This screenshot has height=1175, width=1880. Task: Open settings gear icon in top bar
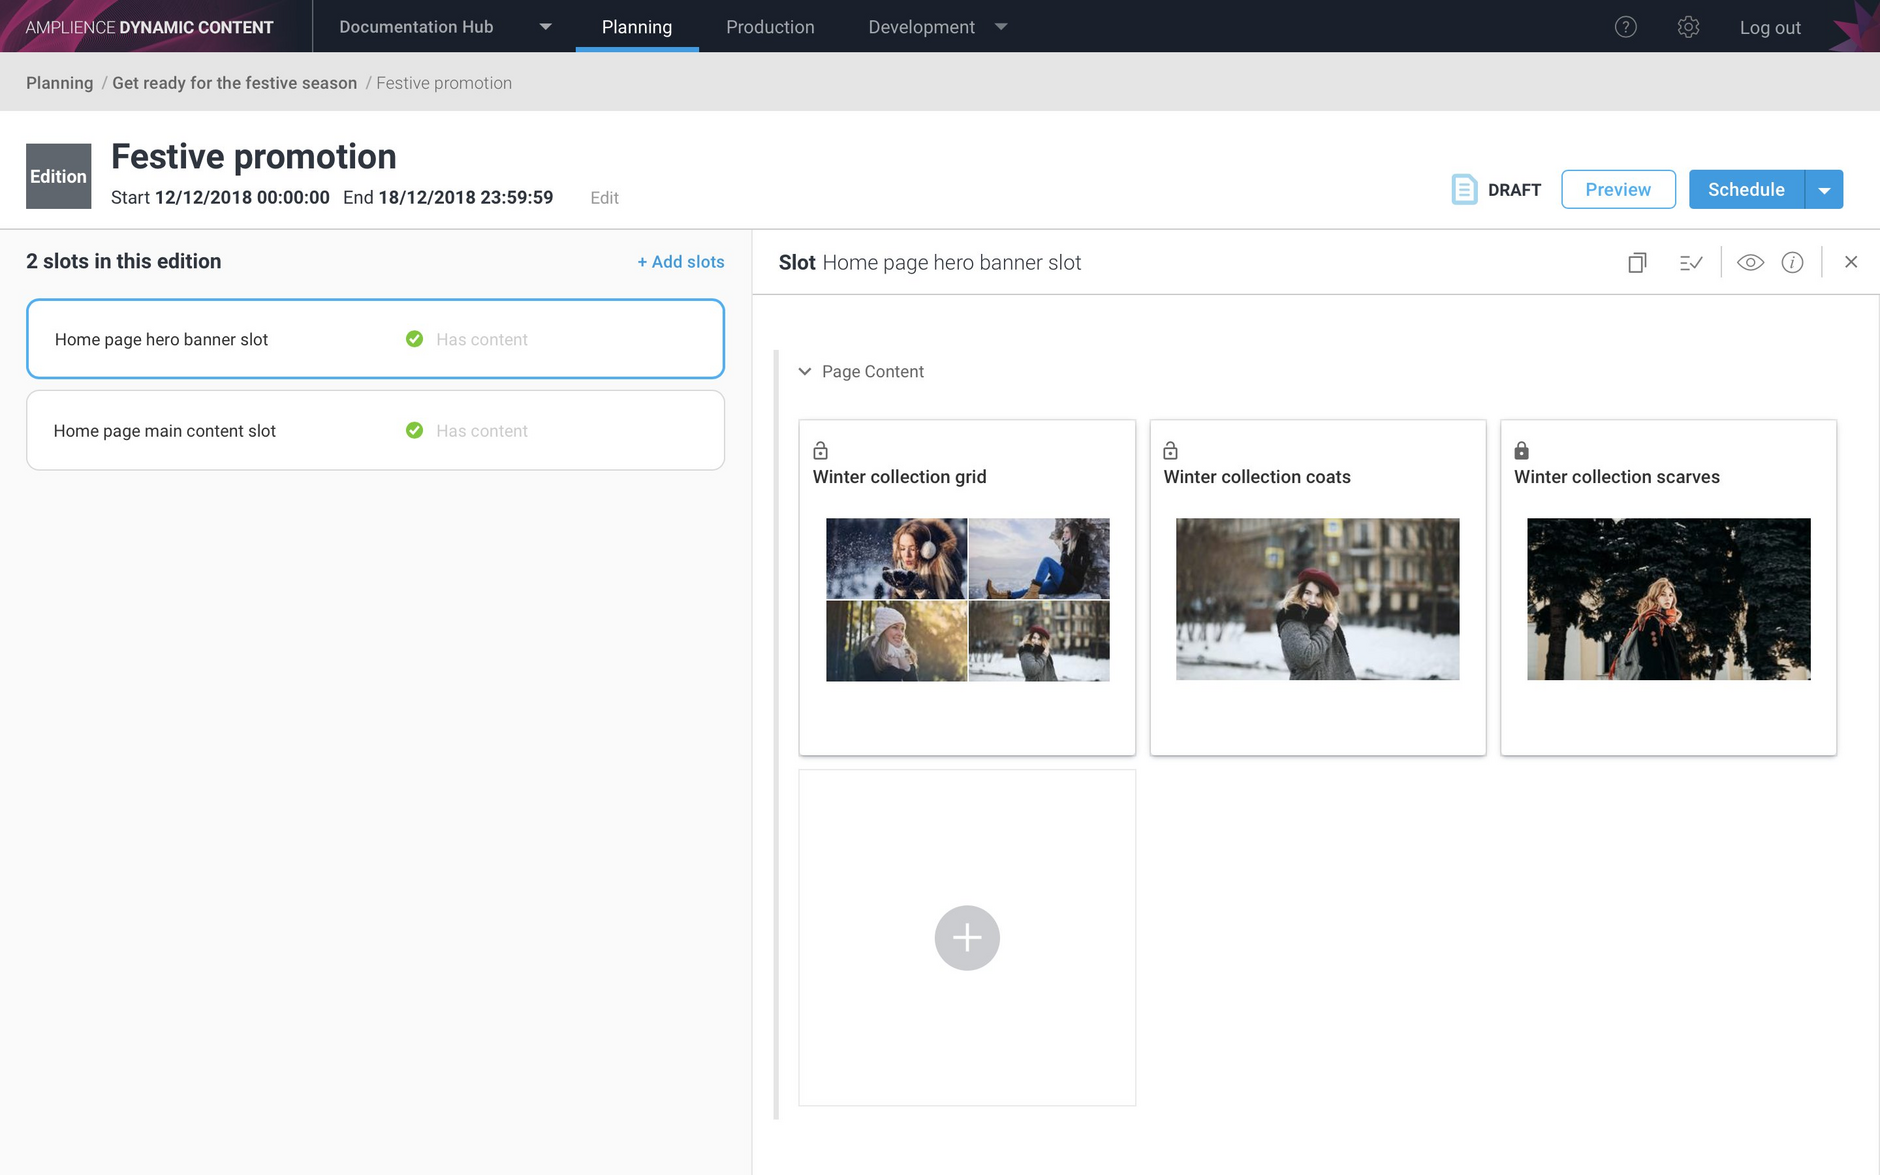pos(1688,27)
